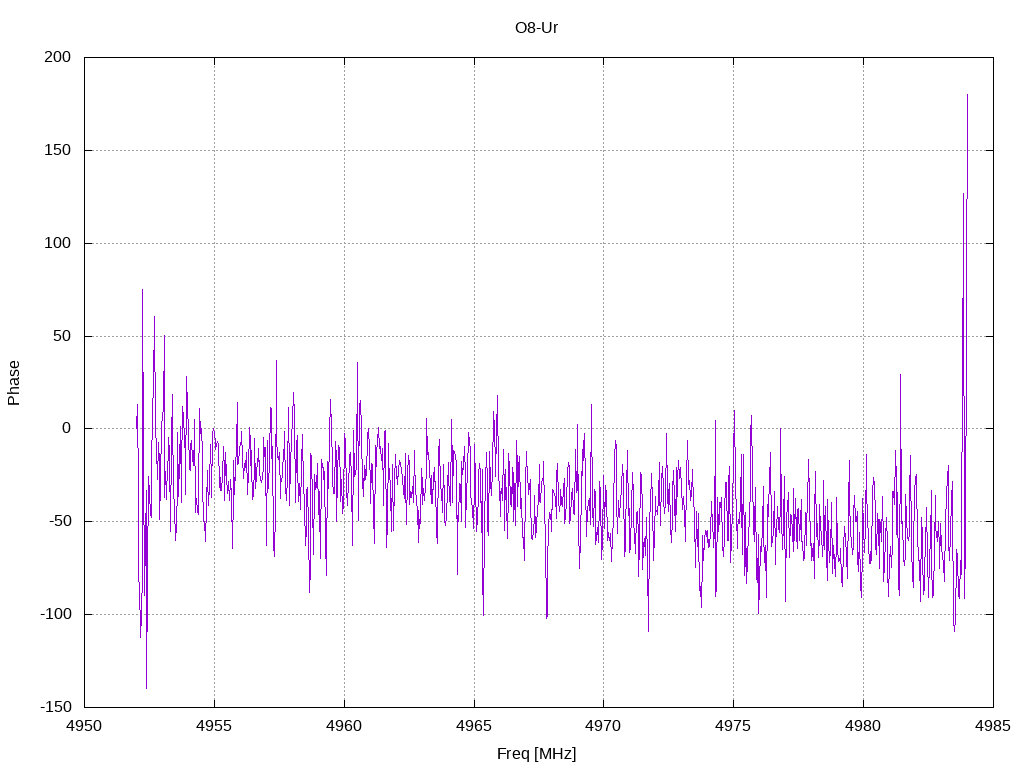The width and height of the screenshot is (1024, 768).
Task: Click x-axis tick label 4980
Action: pyautogui.click(x=863, y=726)
